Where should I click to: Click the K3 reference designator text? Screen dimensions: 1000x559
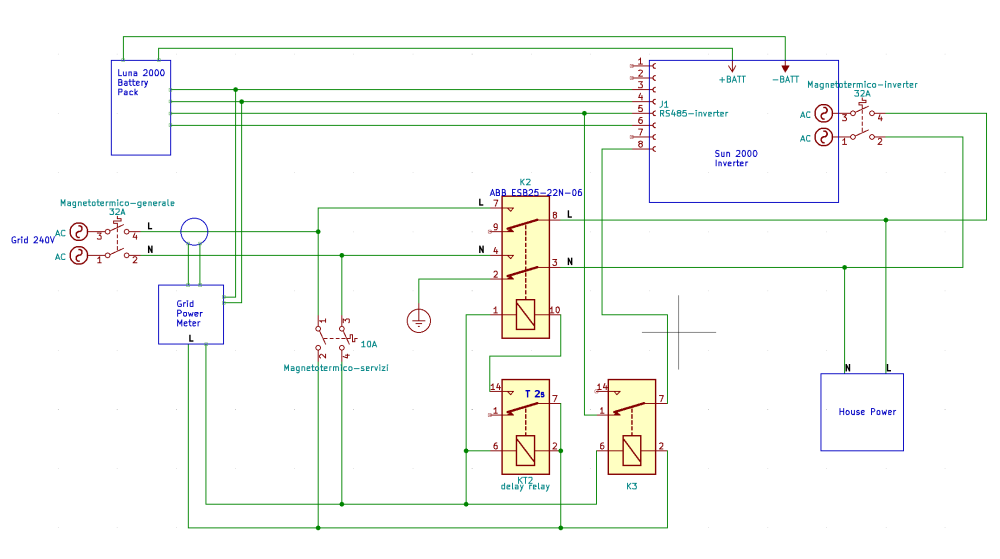631,486
